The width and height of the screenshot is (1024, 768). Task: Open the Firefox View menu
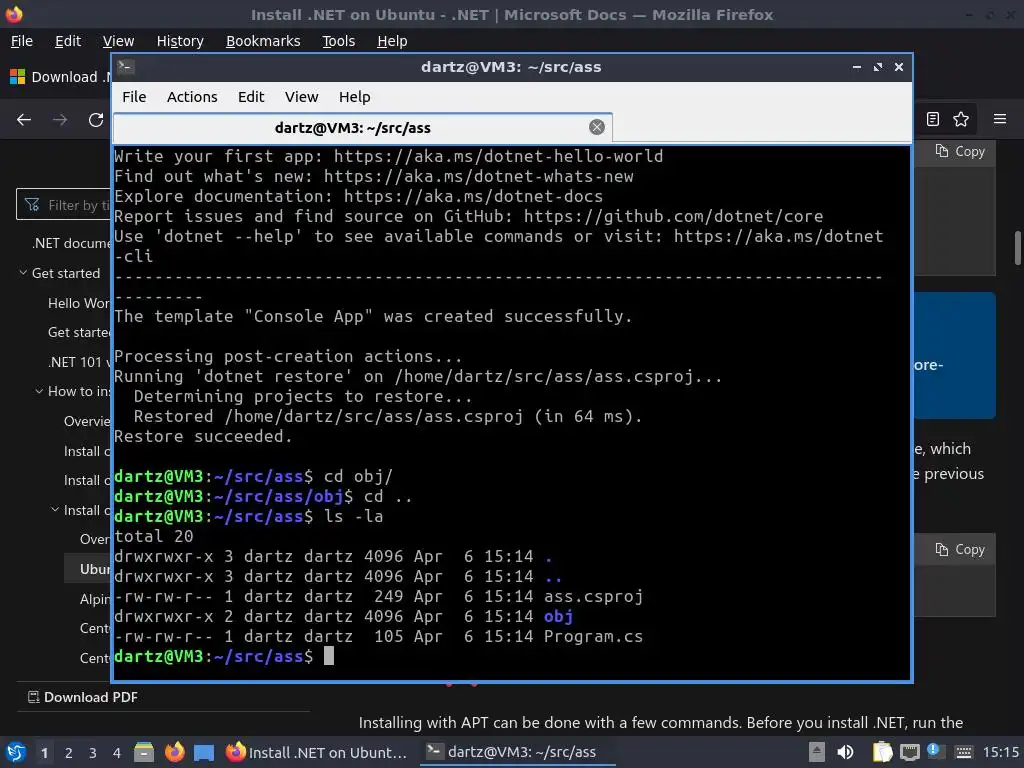(x=118, y=41)
